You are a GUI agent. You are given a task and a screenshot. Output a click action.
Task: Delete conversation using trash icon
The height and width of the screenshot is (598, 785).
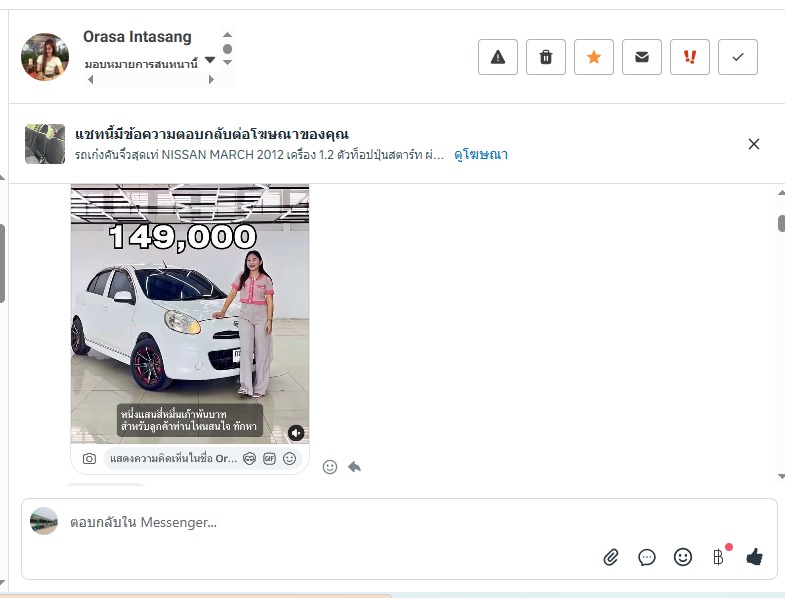point(546,57)
